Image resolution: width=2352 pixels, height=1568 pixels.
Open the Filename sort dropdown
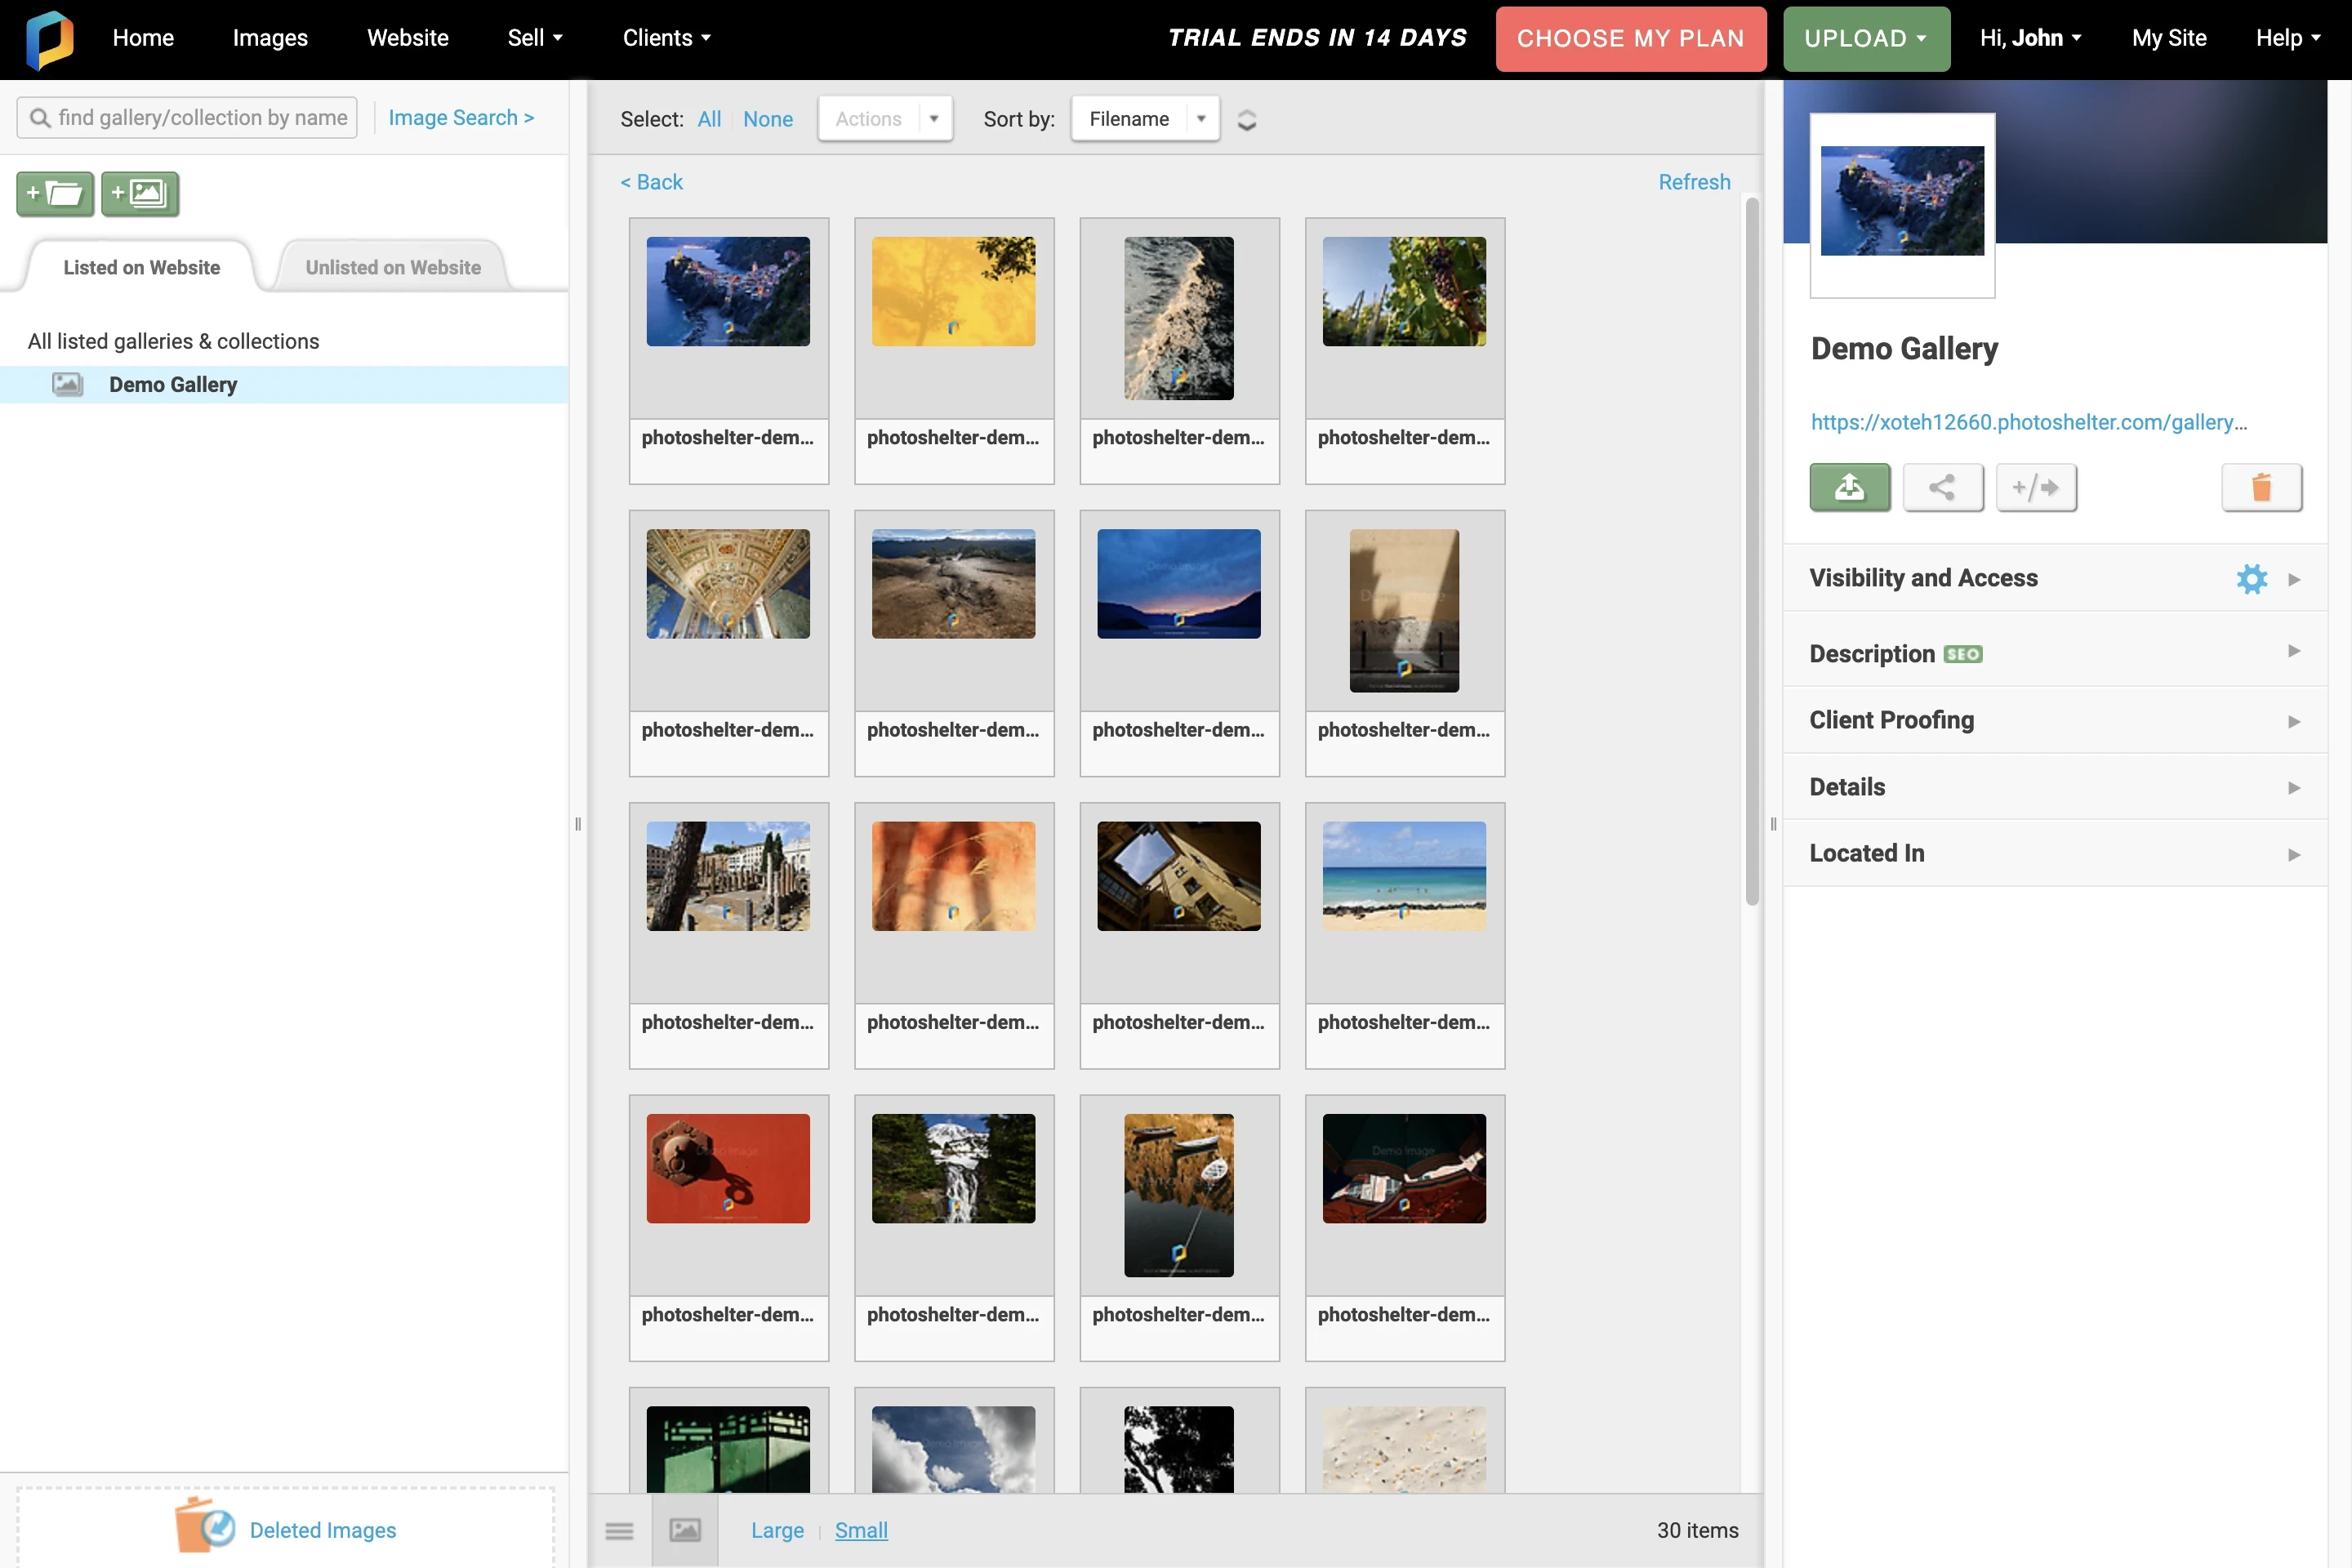1145,118
